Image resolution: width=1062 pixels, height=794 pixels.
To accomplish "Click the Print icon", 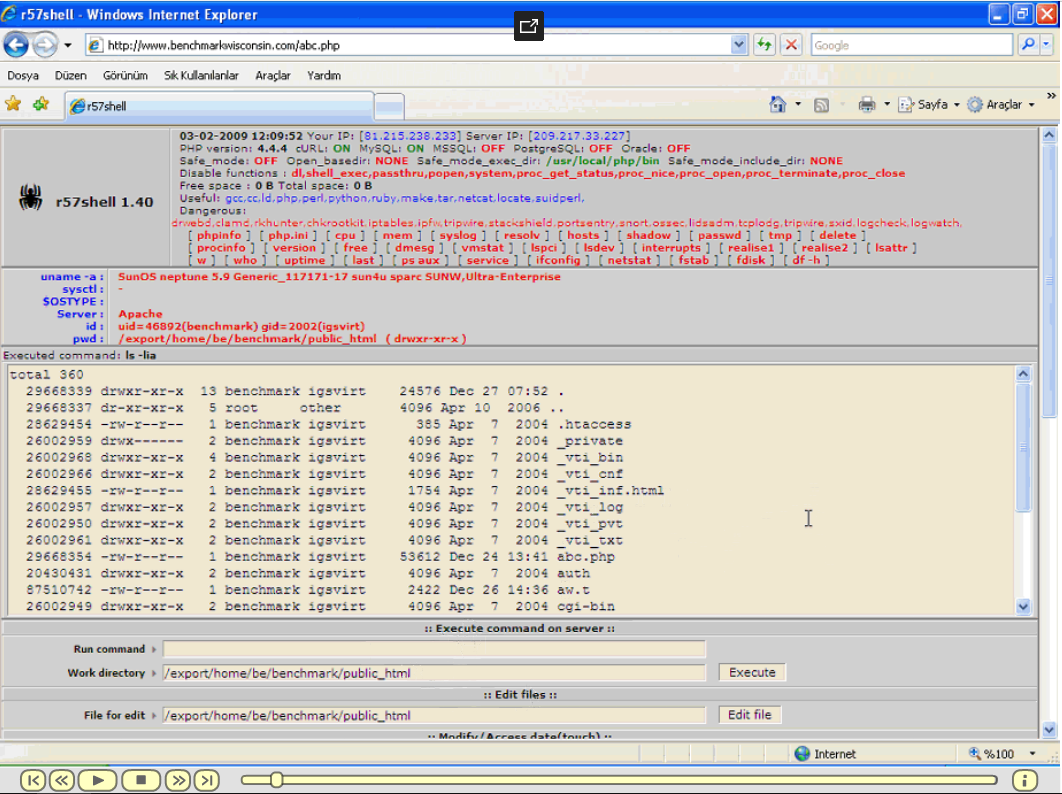I will pos(866,104).
